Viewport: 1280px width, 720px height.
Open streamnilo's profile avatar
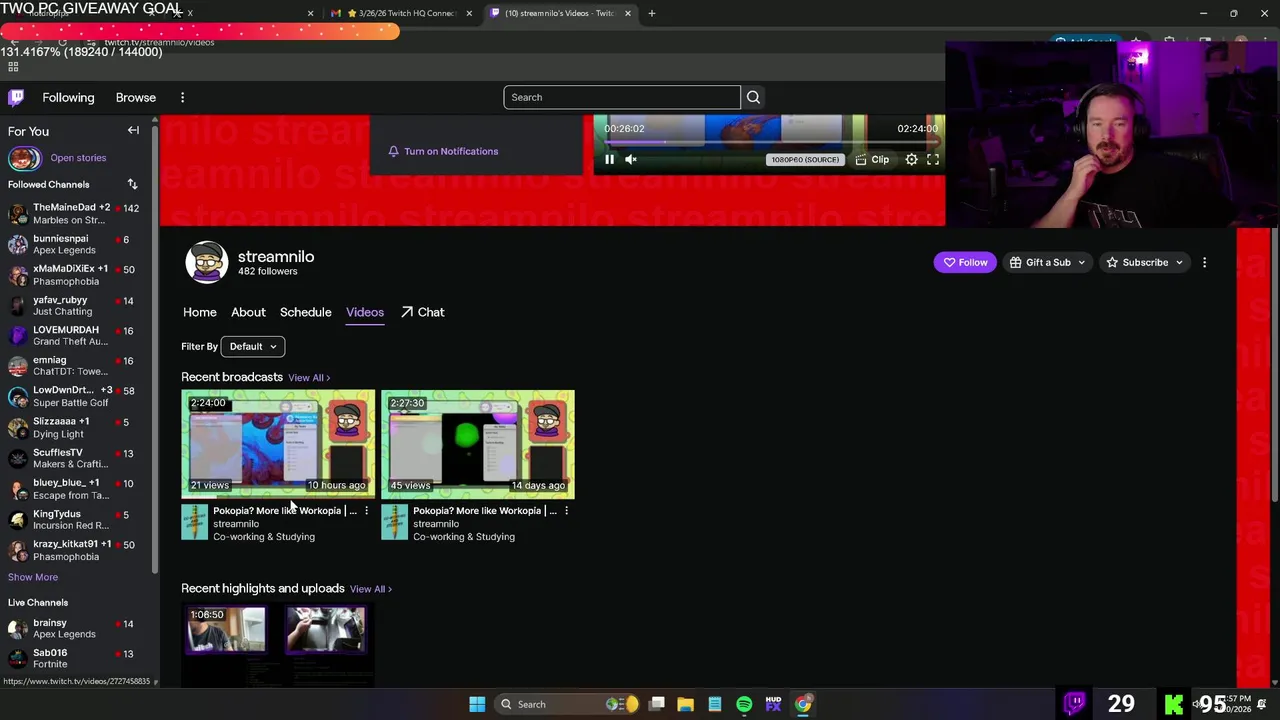click(x=207, y=262)
